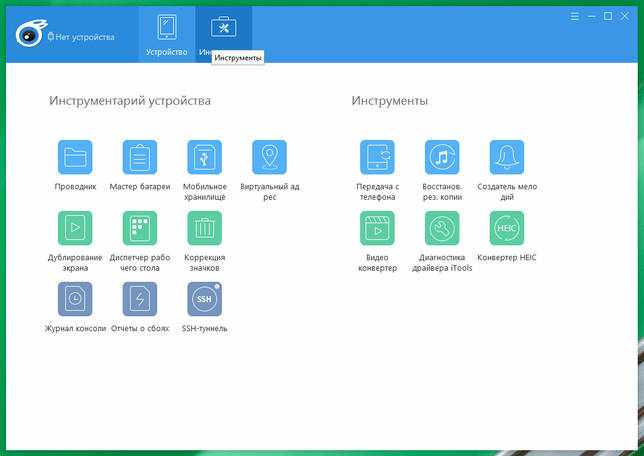644x456 pixels.
Task: Open the Проводник file explorer tool
Action: [75, 157]
